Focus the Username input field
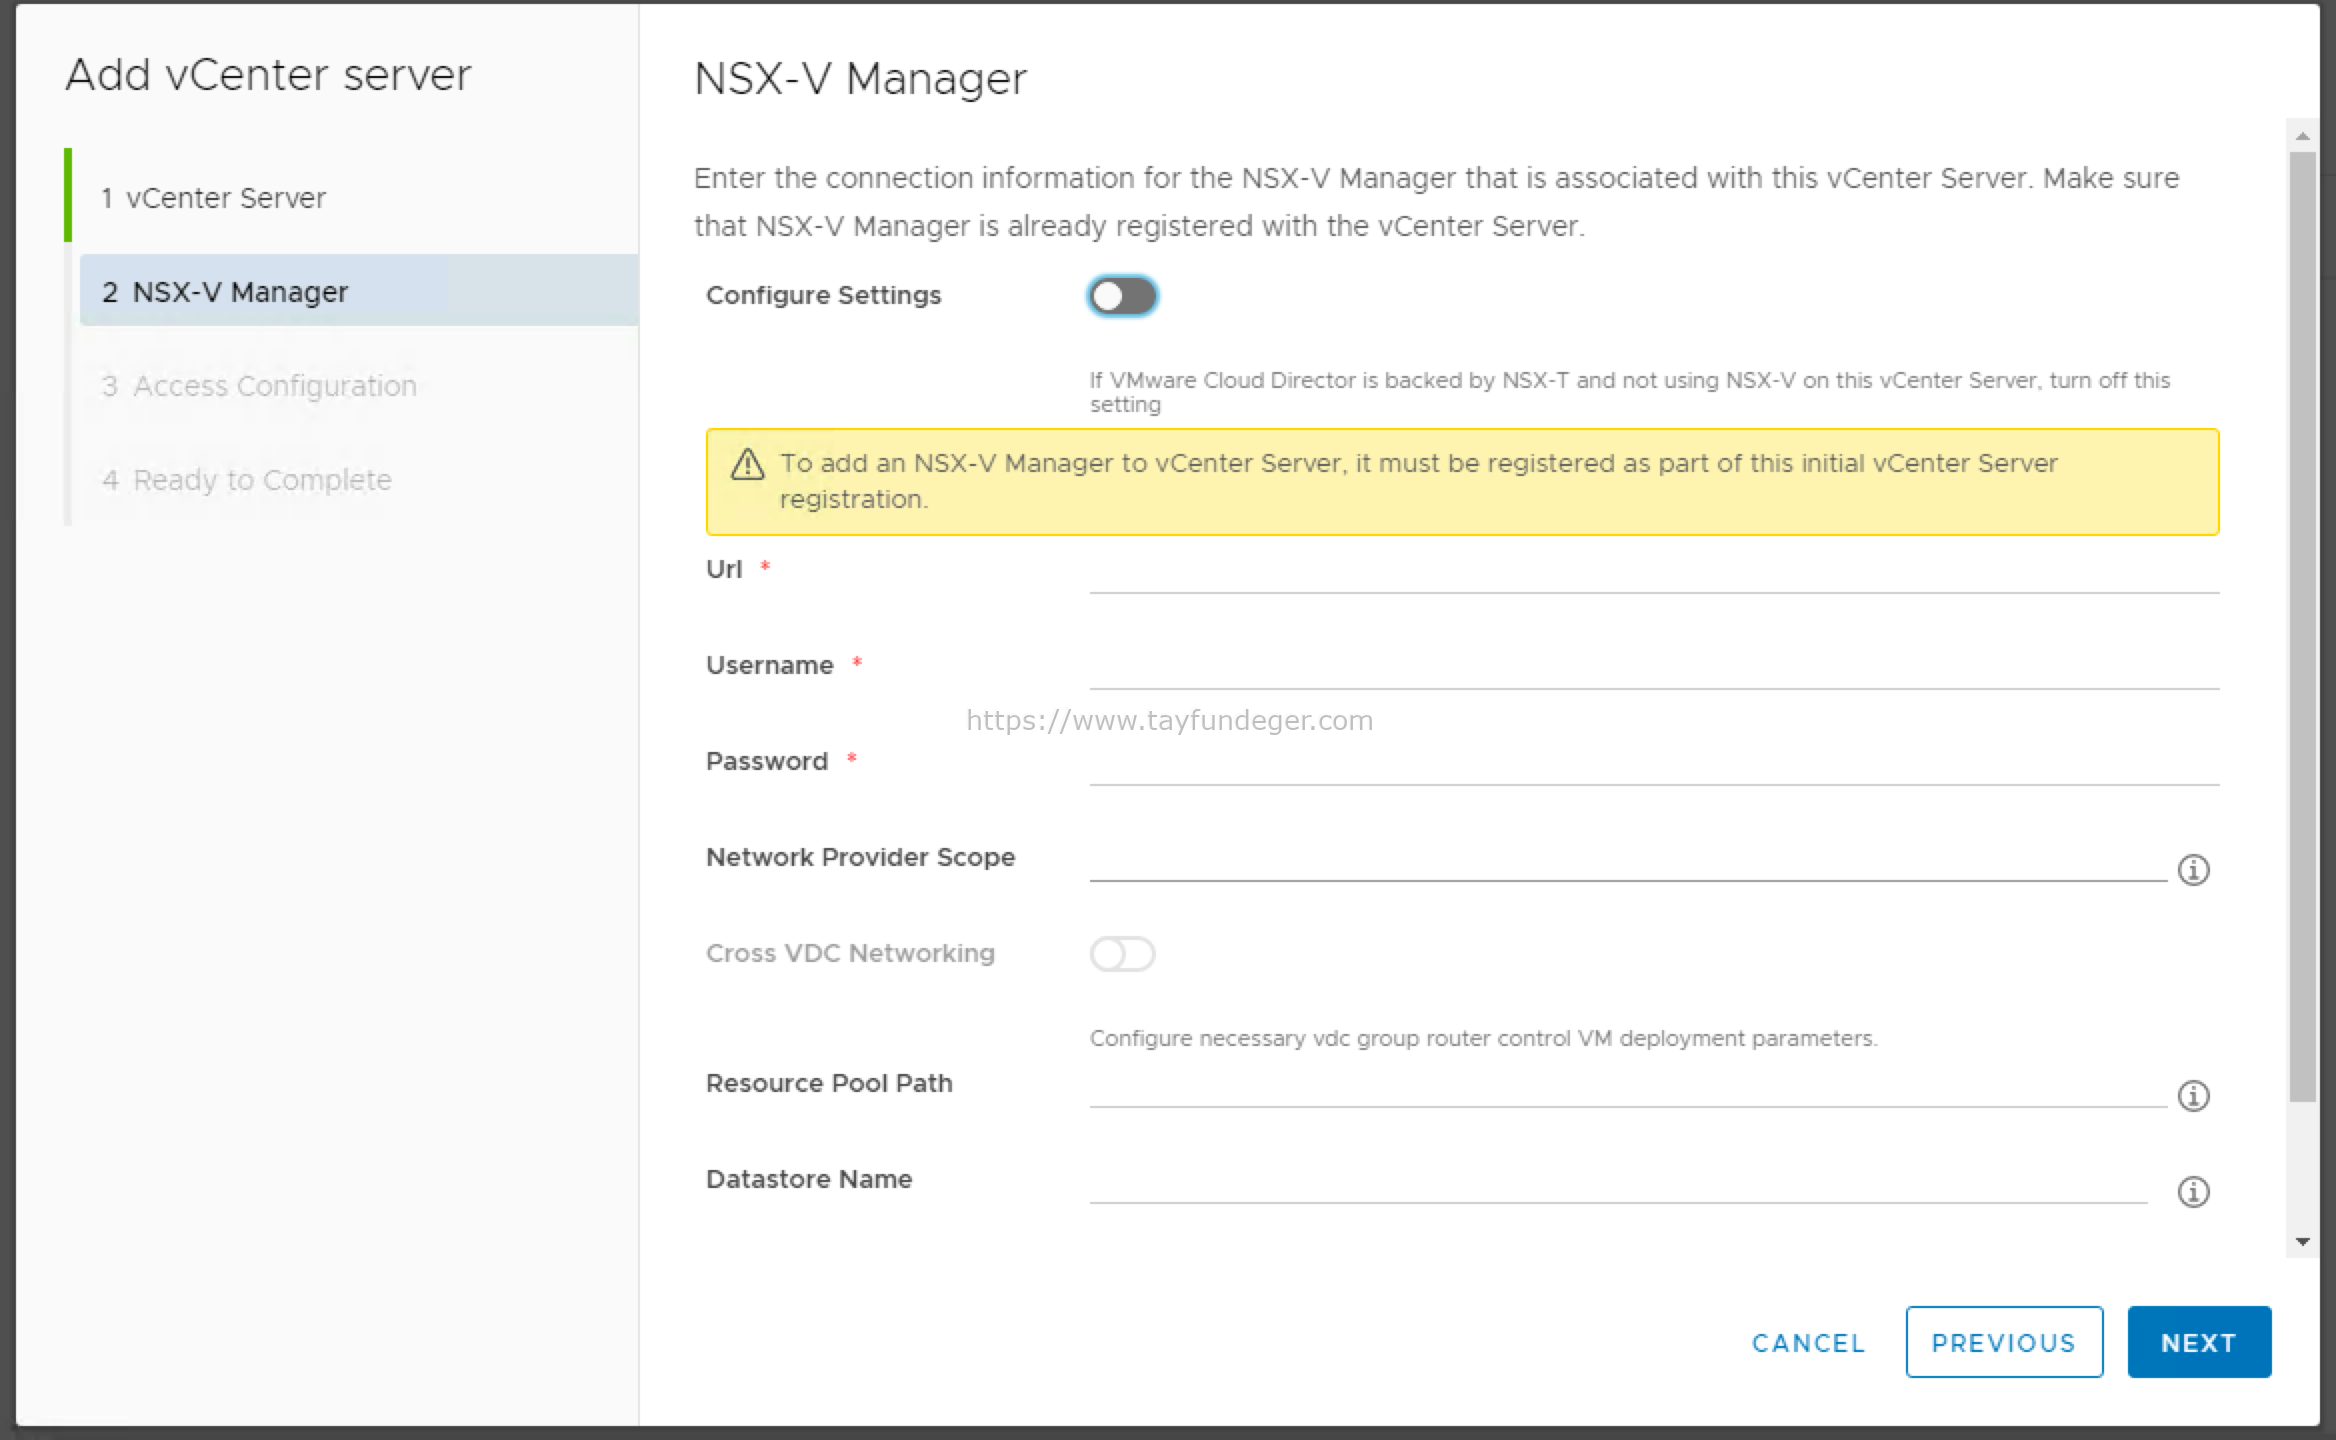Image resolution: width=2336 pixels, height=1440 pixels. pos(1654,667)
